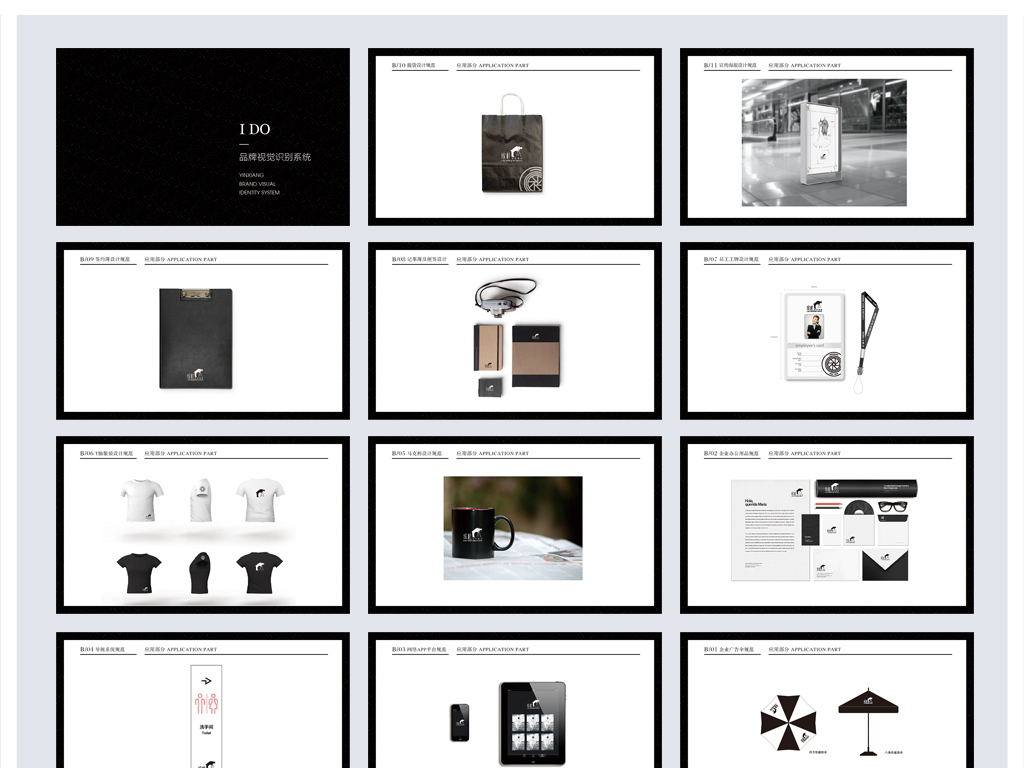Click 'APPLICATION PART' on the B/10 slide
Screen dimensions: 1024x768
(x=504, y=65)
